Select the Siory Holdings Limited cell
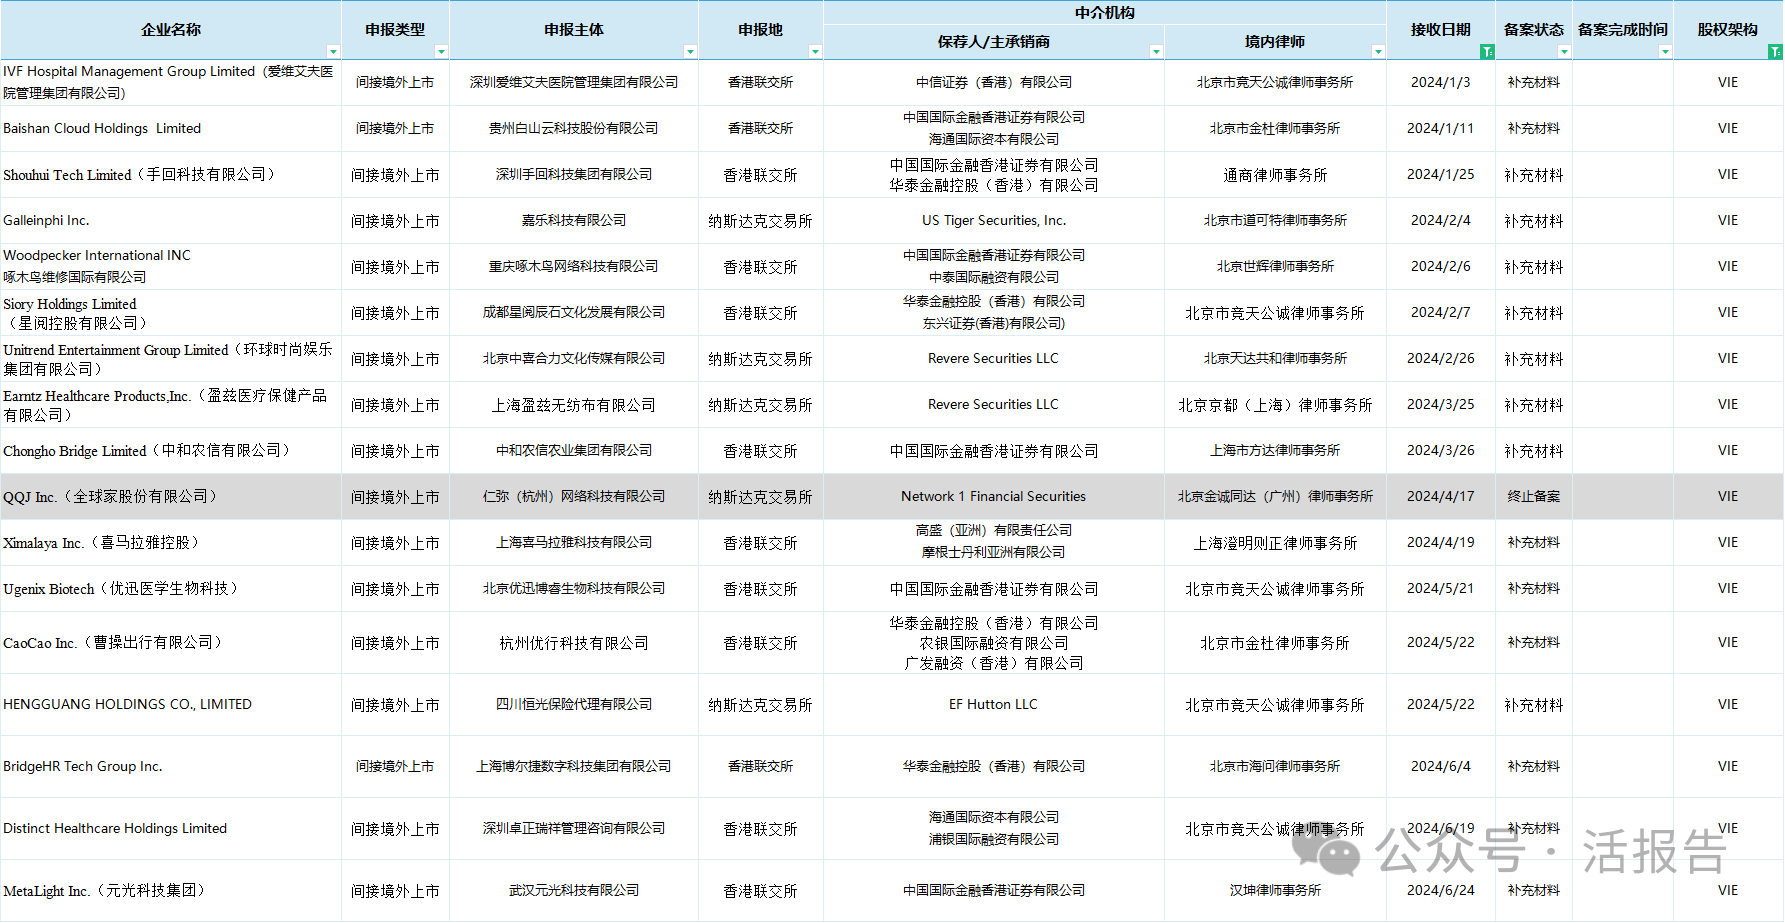Screen dimensions: 1785x923 [x=171, y=313]
